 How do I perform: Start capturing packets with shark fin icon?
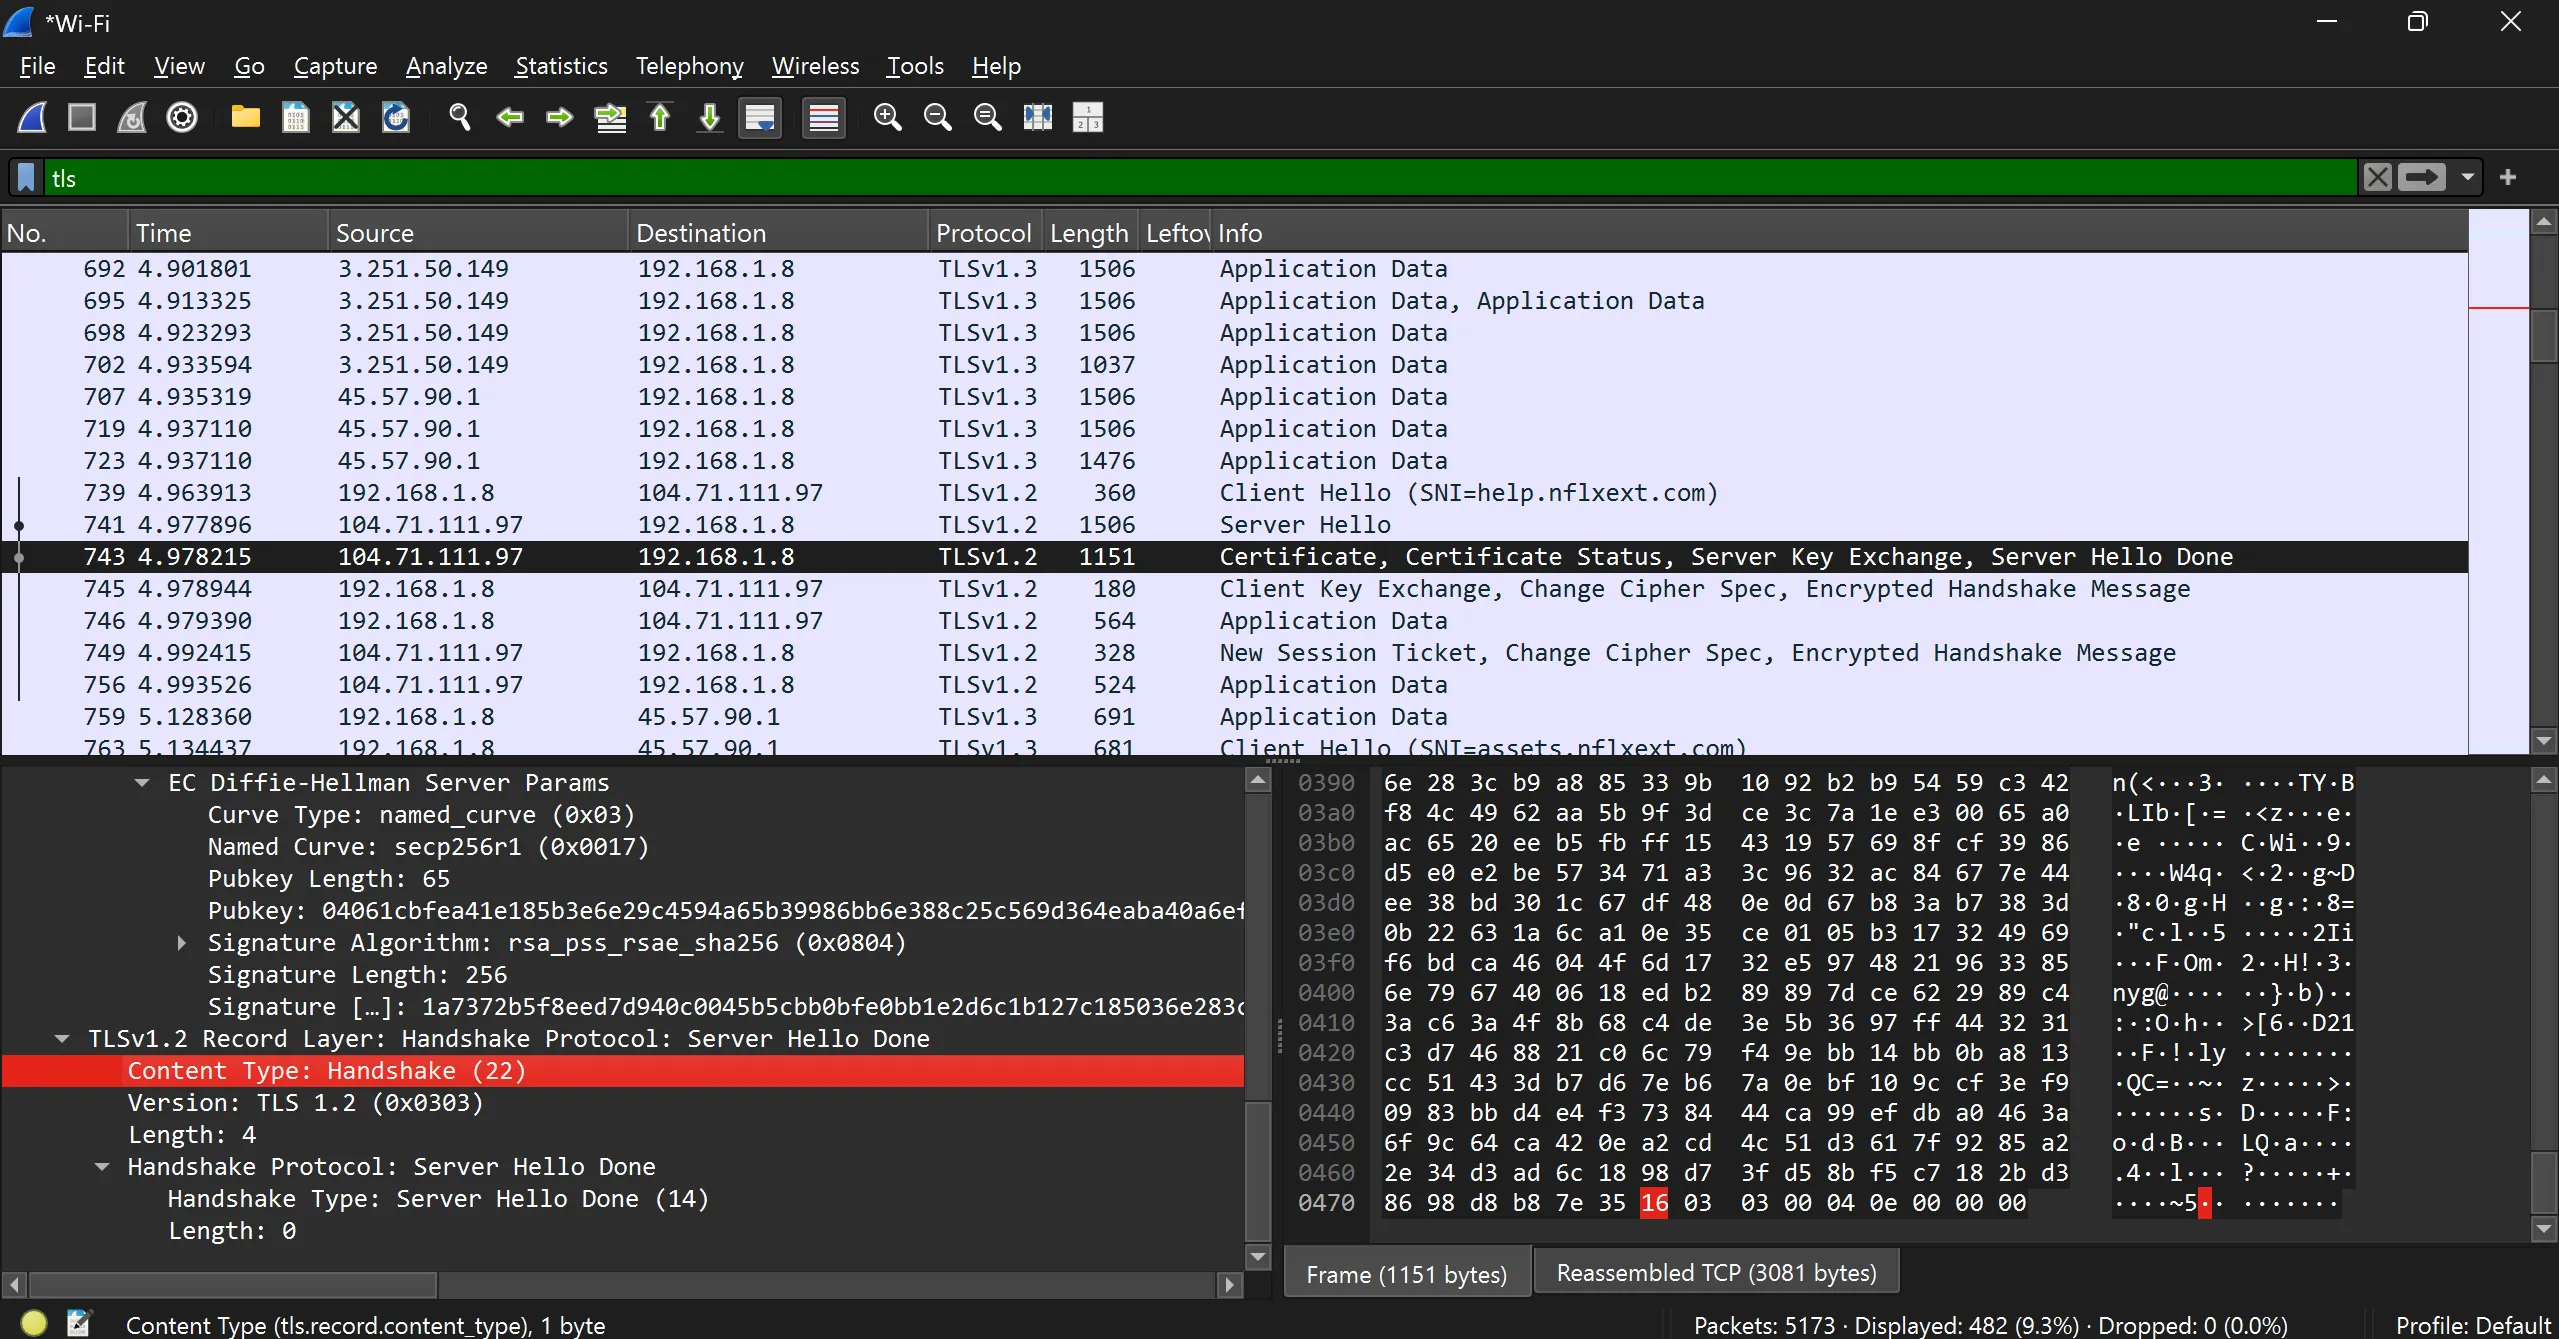(x=32, y=118)
